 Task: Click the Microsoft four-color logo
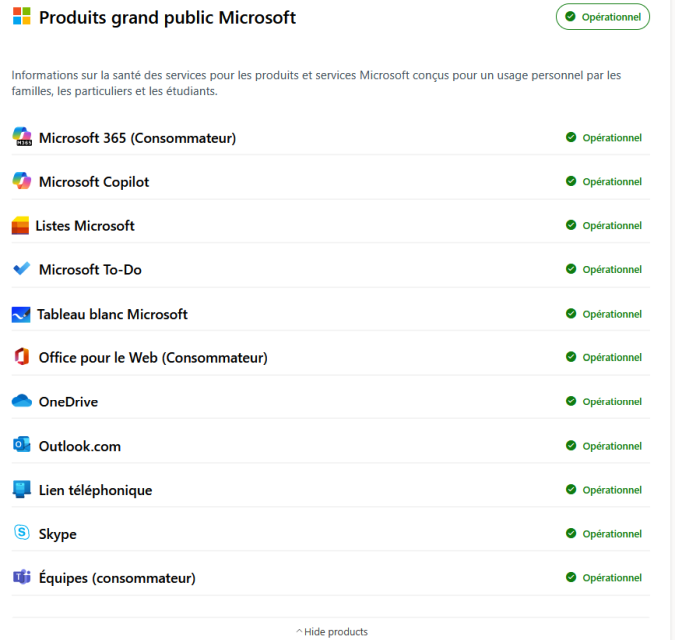point(22,16)
